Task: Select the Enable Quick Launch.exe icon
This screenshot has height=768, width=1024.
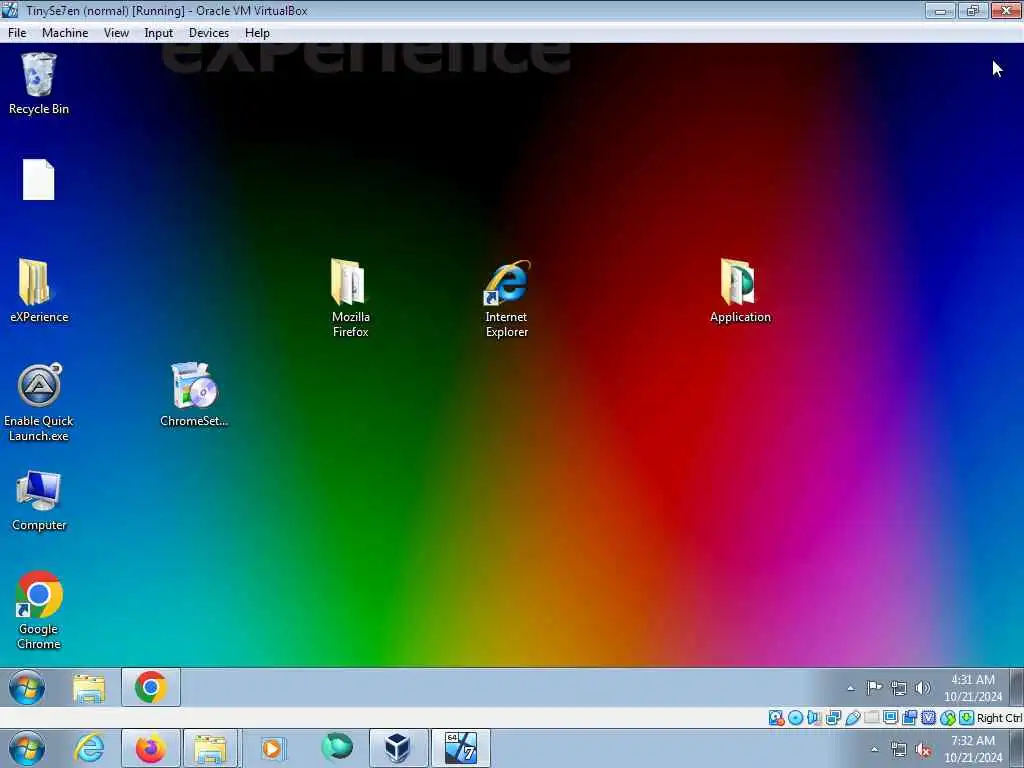Action: tap(39, 402)
